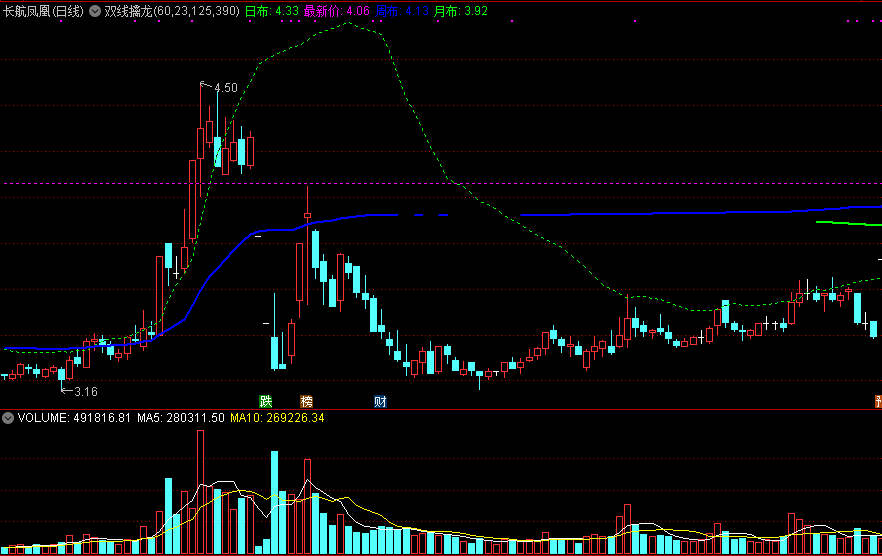This screenshot has width=882, height=556.
Task: Click the 月布: 3.92 value
Action: click(x=461, y=11)
